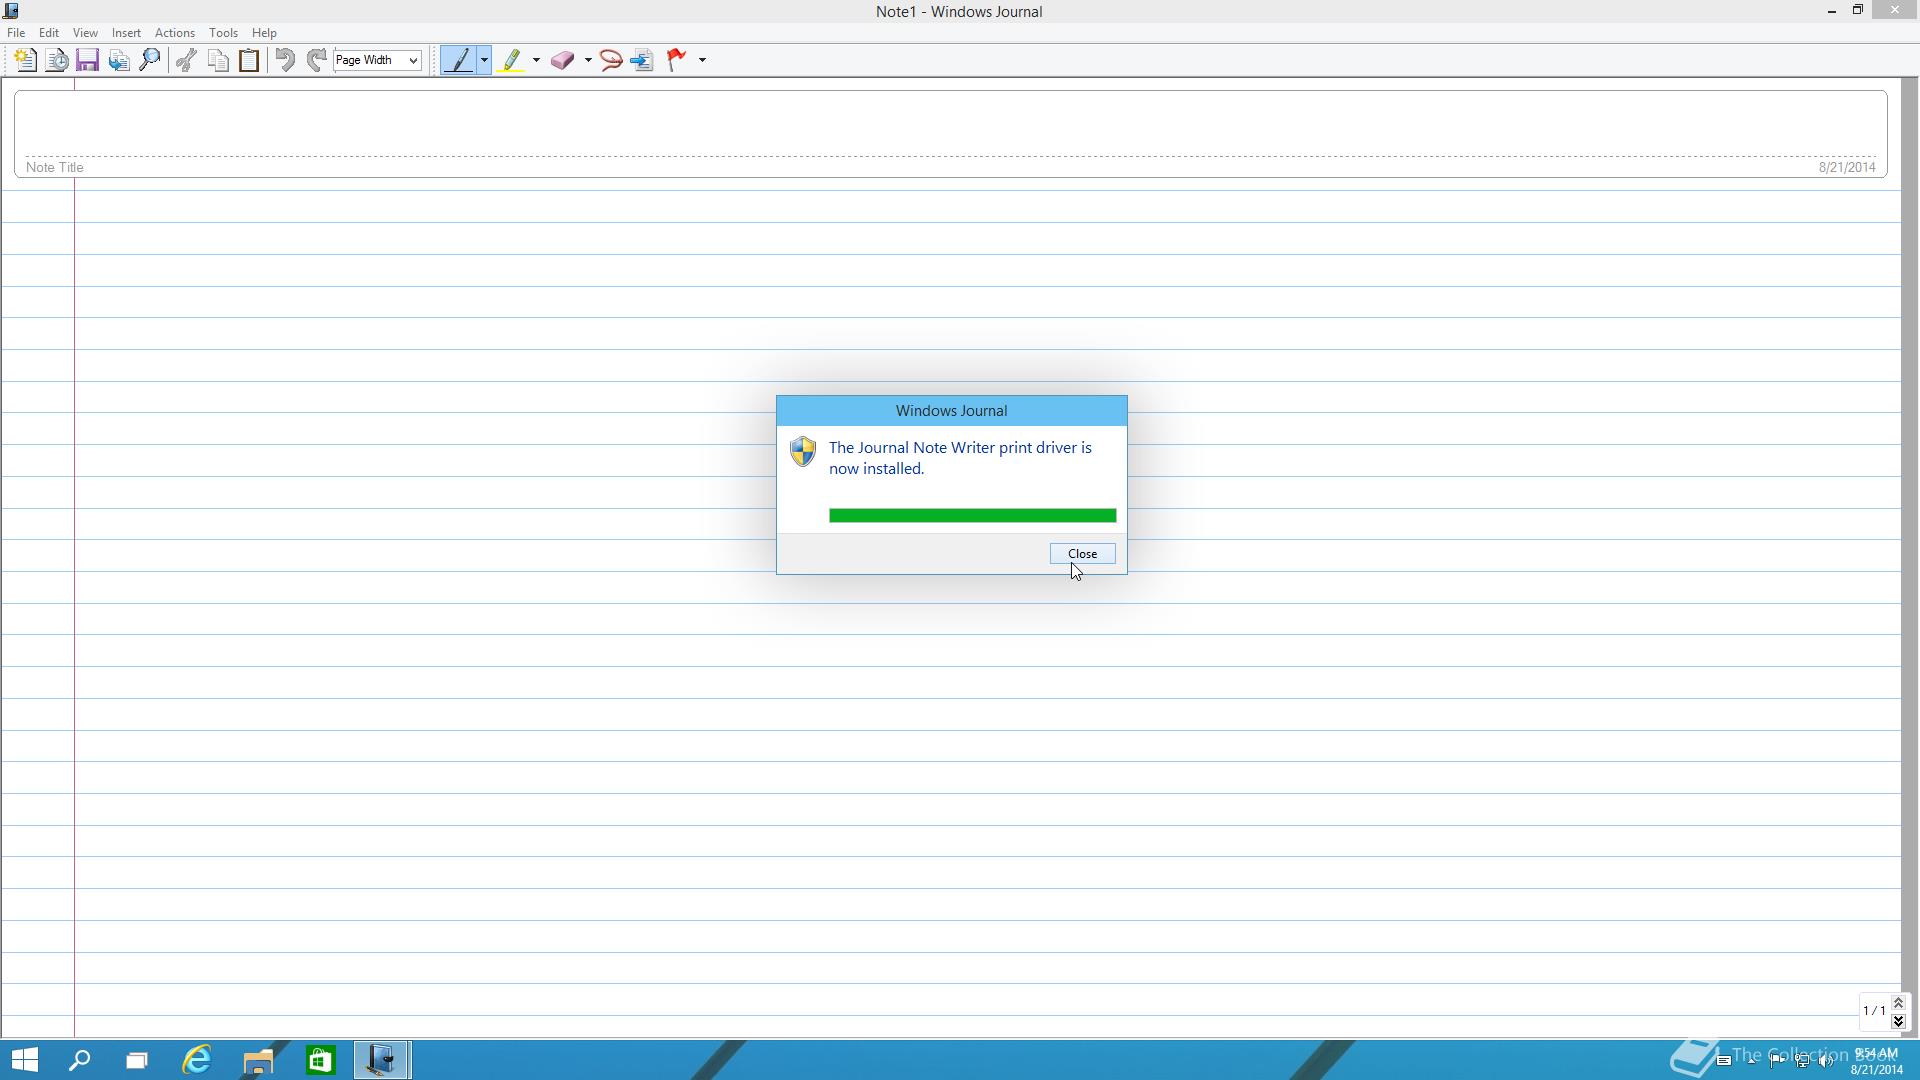Click the UAC shield icon in dialog
The width and height of the screenshot is (1920, 1080).
(803, 451)
